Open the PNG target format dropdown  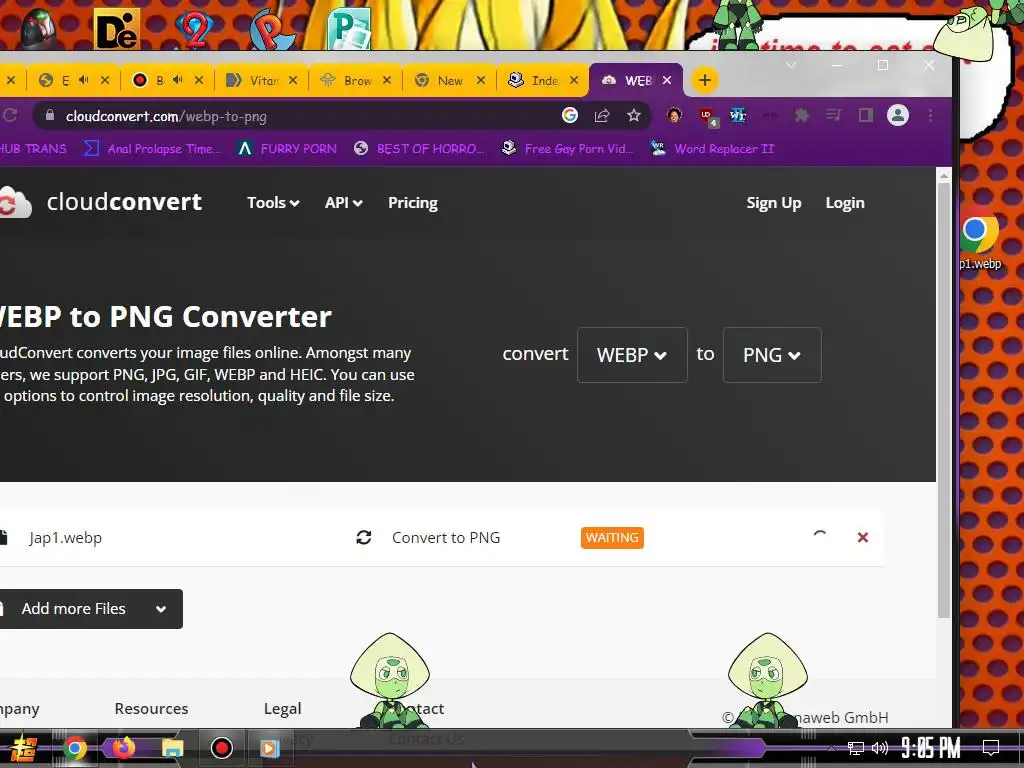772,355
